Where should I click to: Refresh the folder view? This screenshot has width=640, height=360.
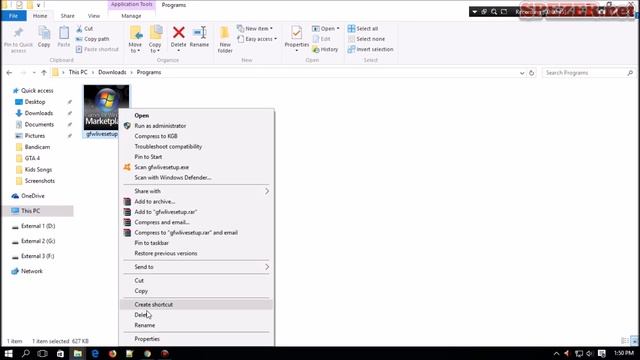(531, 73)
